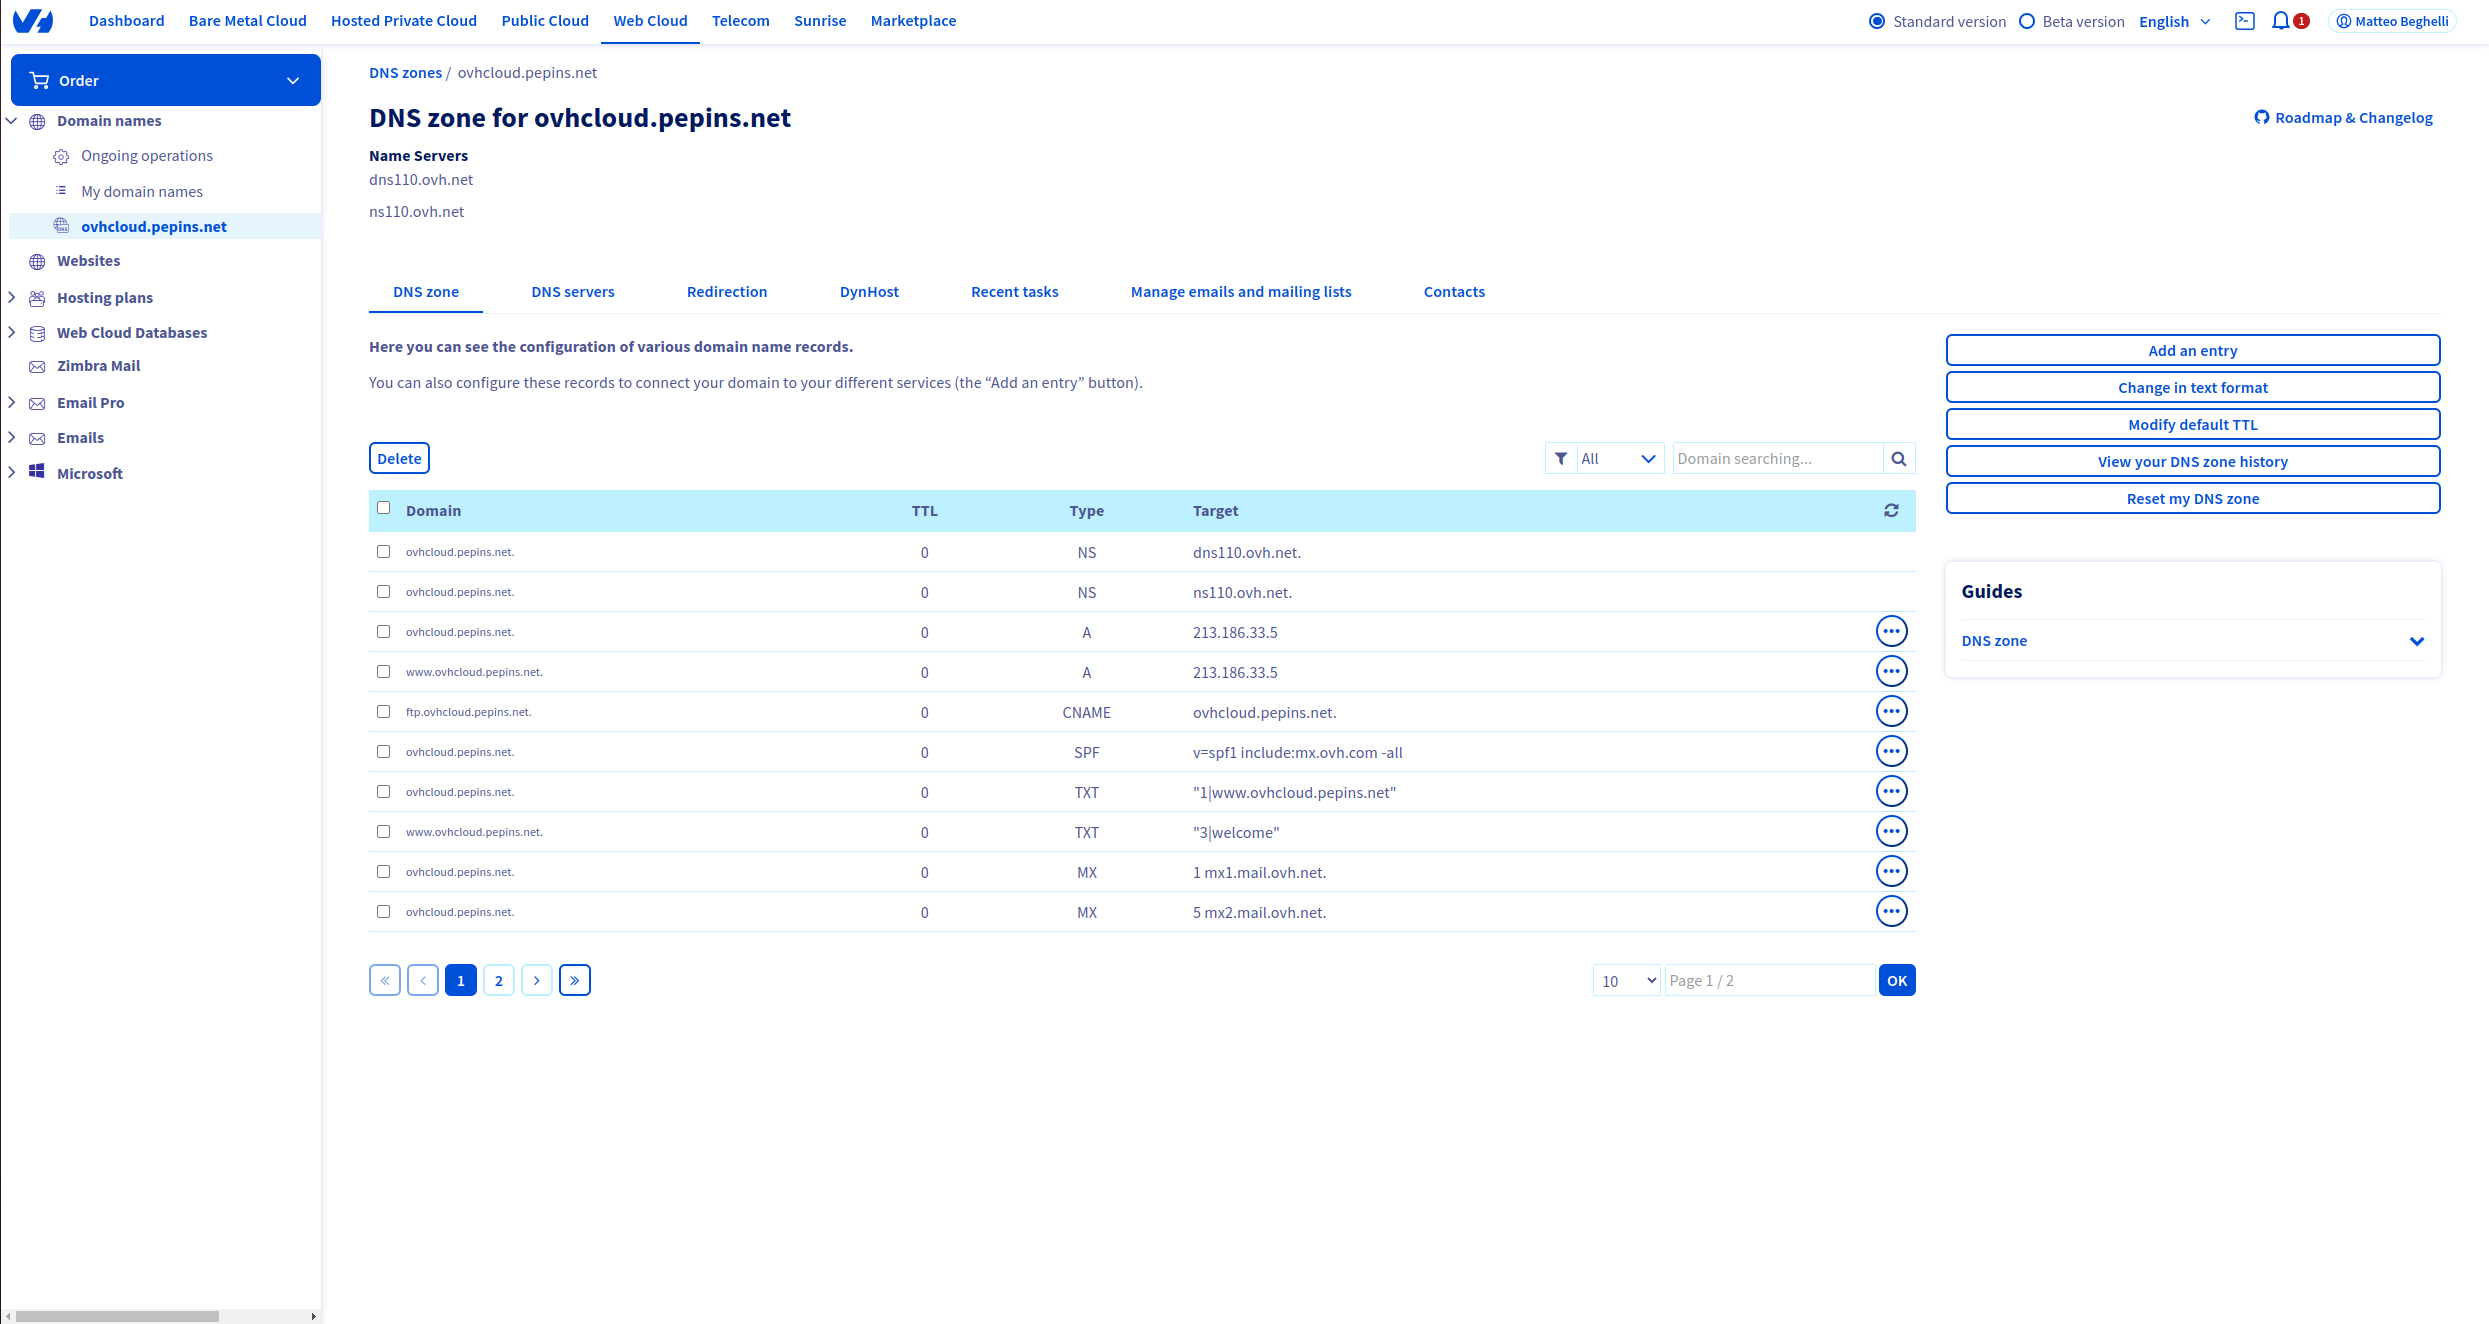Viewport: 2489px width, 1324px height.
Task: Open actions menu for CNAME record
Action: point(1891,712)
